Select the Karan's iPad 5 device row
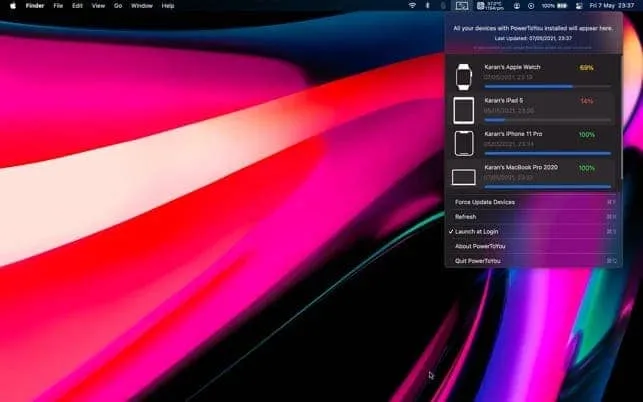Image resolution: width=643 pixels, height=402 pixels. point(532,106)
